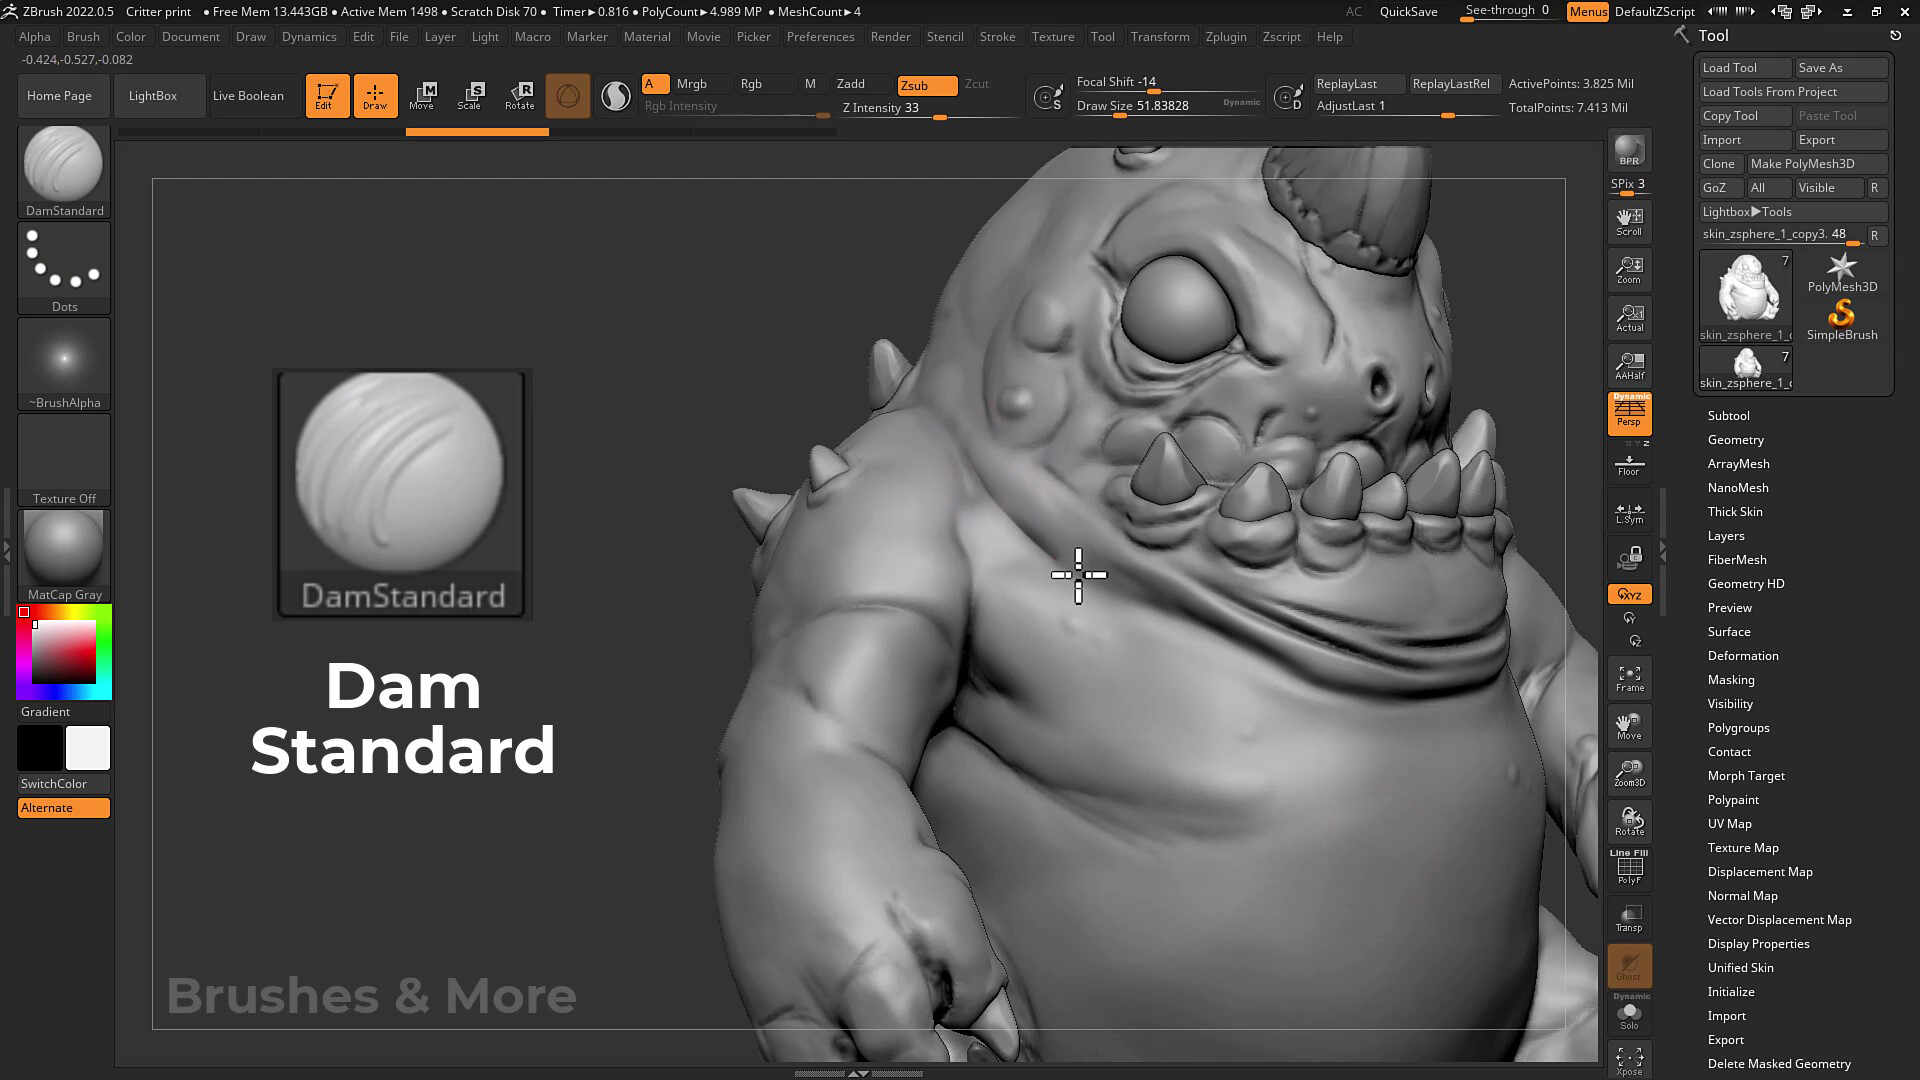
Task: Click the AAHalf view icon
Action: click(1629, 365)
